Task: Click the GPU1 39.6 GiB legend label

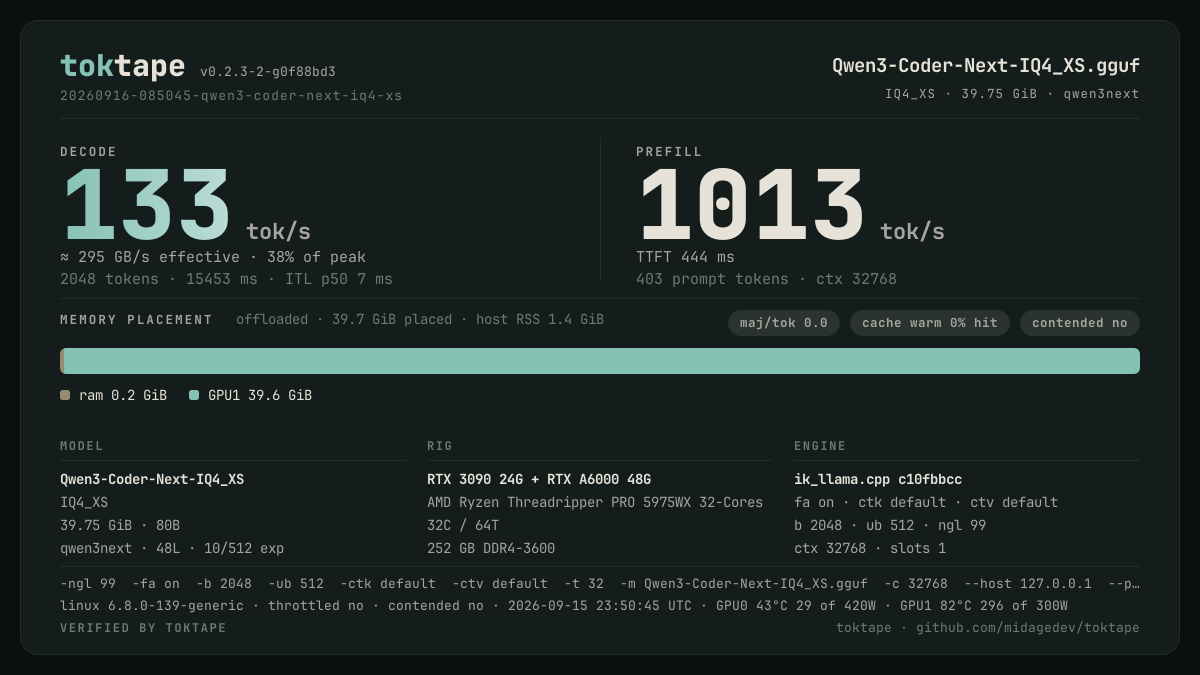Action: (x=260, y=395)
